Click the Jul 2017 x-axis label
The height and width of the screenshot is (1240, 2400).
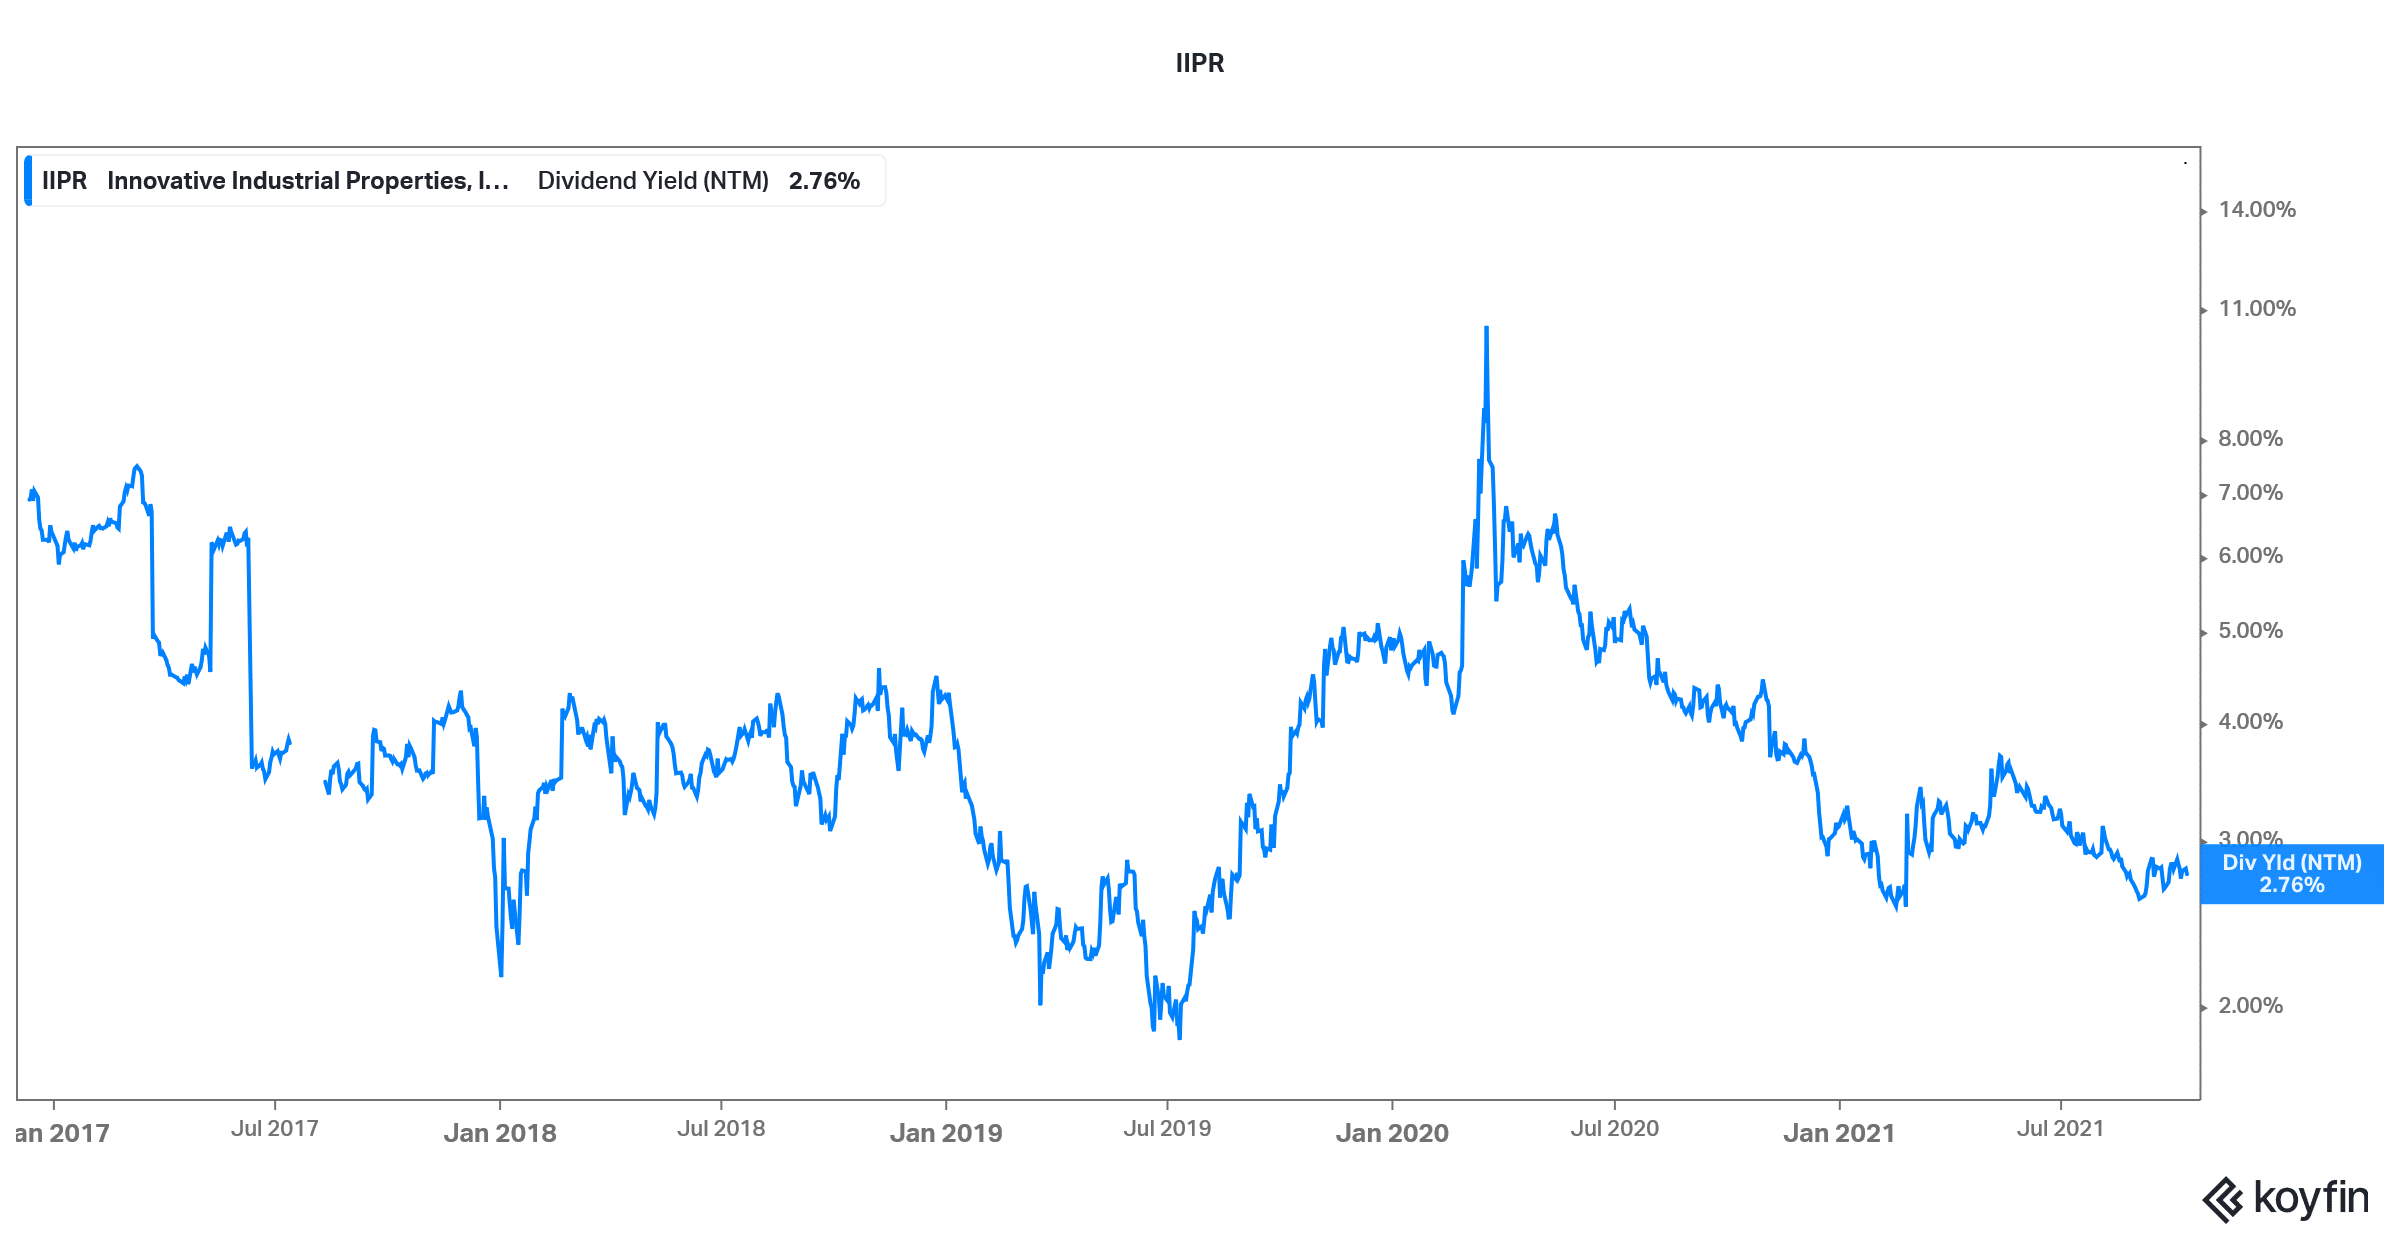[x=275, y=1129]
